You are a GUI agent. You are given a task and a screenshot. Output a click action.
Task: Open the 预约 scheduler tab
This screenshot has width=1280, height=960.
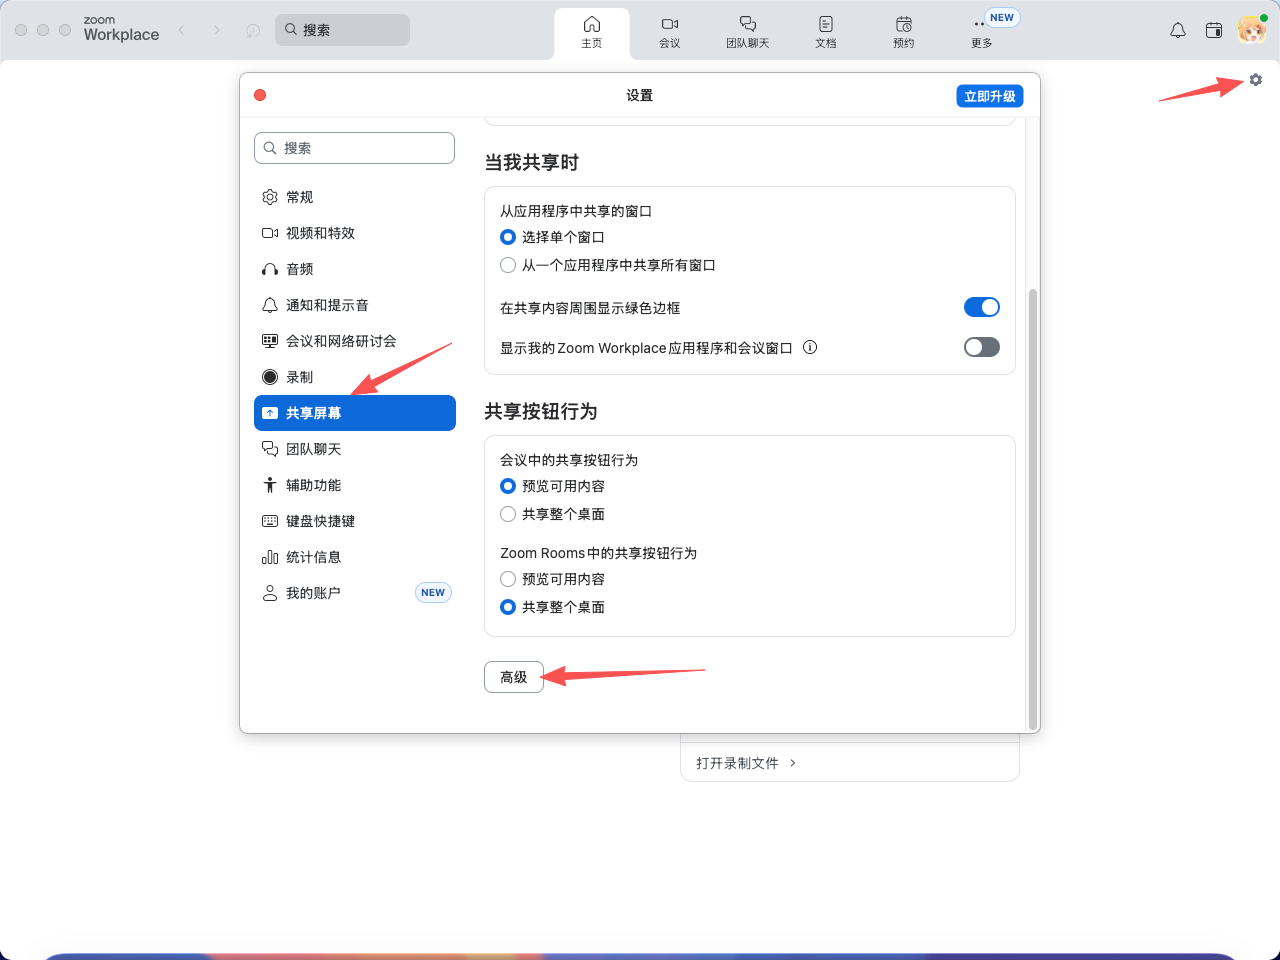[x=904, y=33]
